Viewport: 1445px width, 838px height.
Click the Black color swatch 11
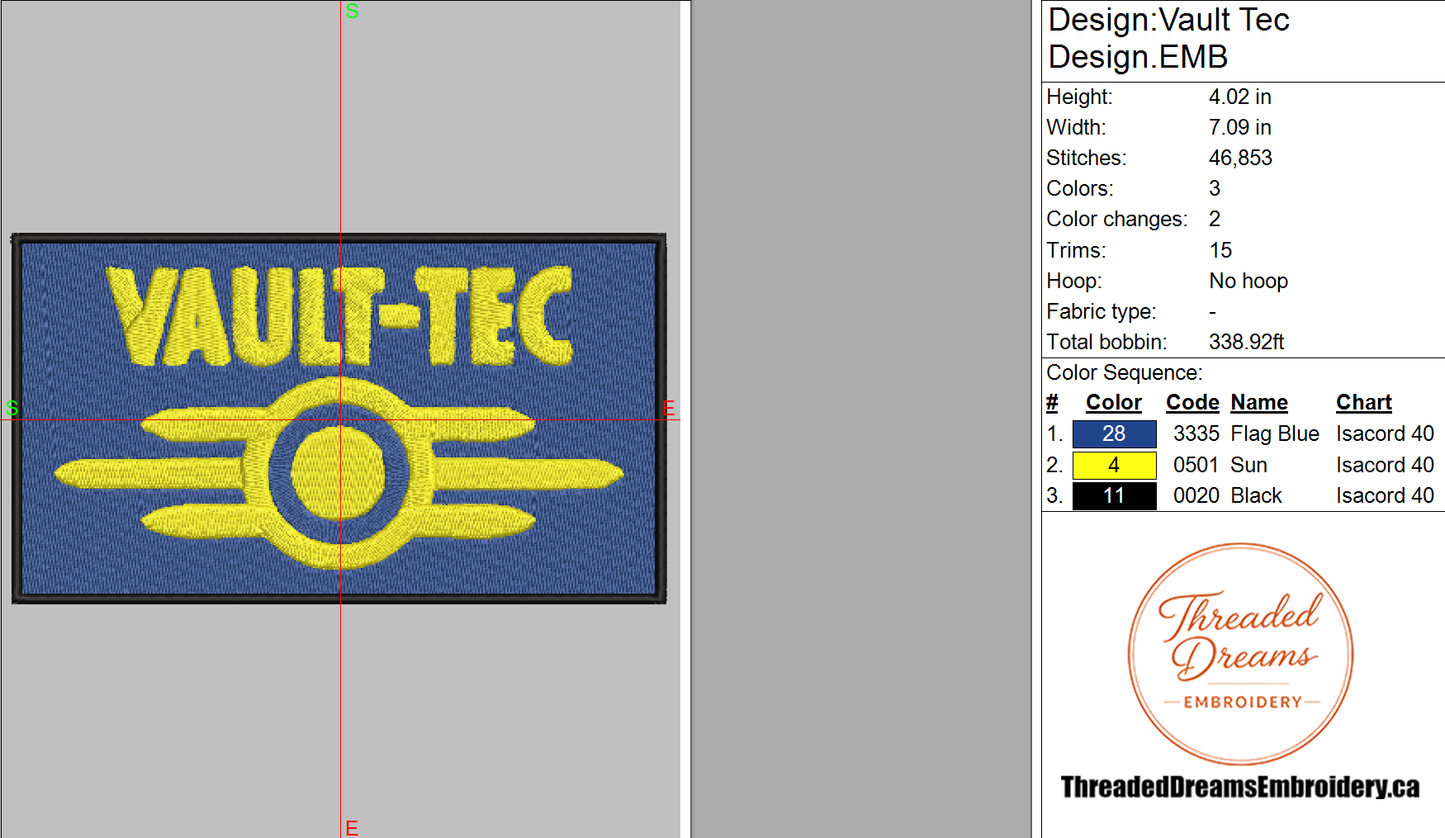(x=1114, y=496)
